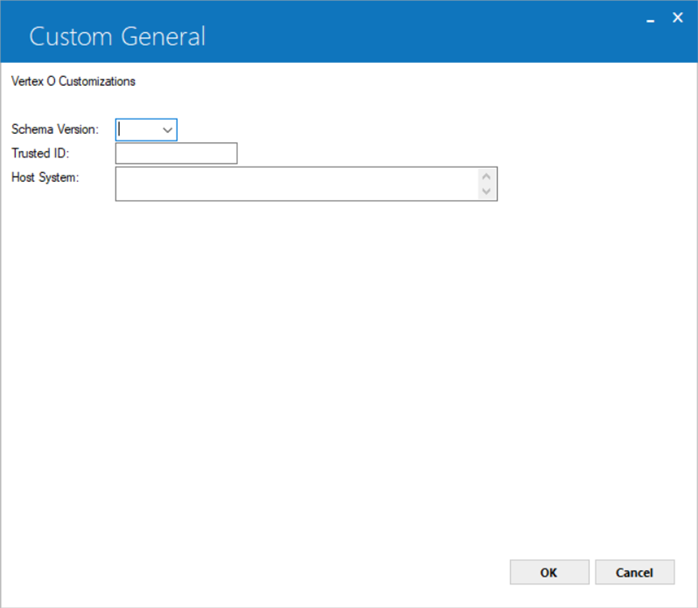Close the Custom General dialog
This screenshot has width=698, height=608.
678,18
